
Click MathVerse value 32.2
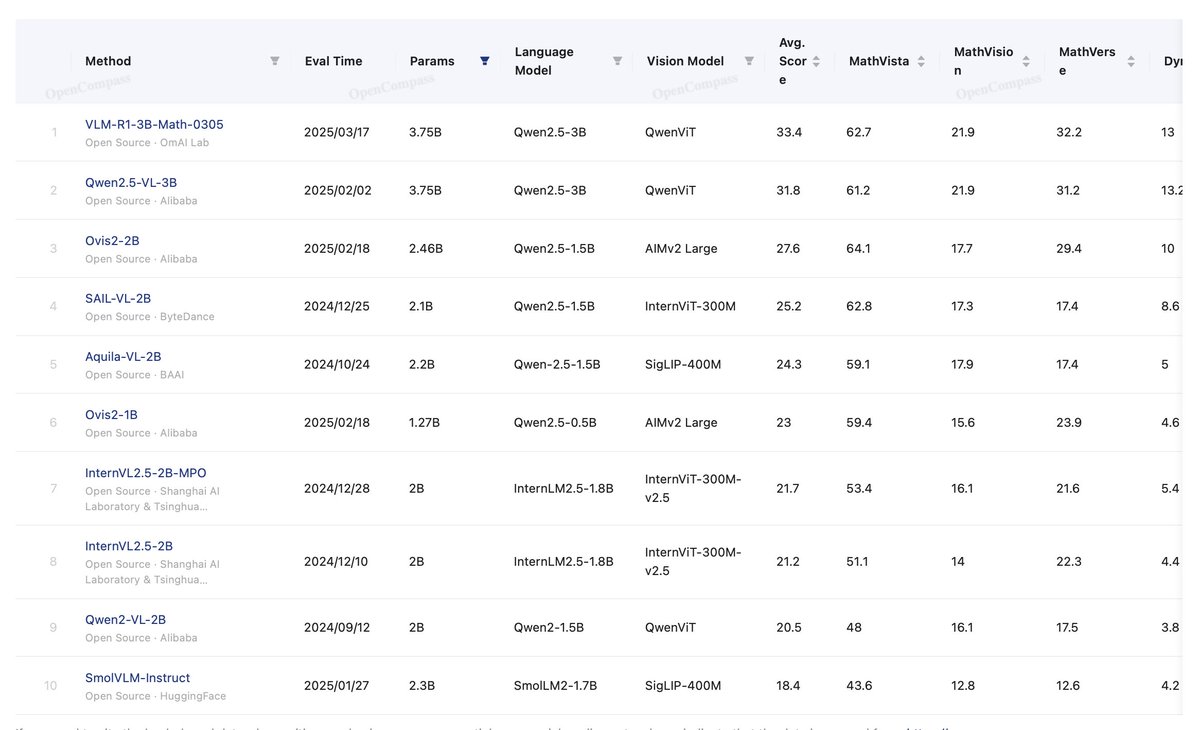[1069, 133]
